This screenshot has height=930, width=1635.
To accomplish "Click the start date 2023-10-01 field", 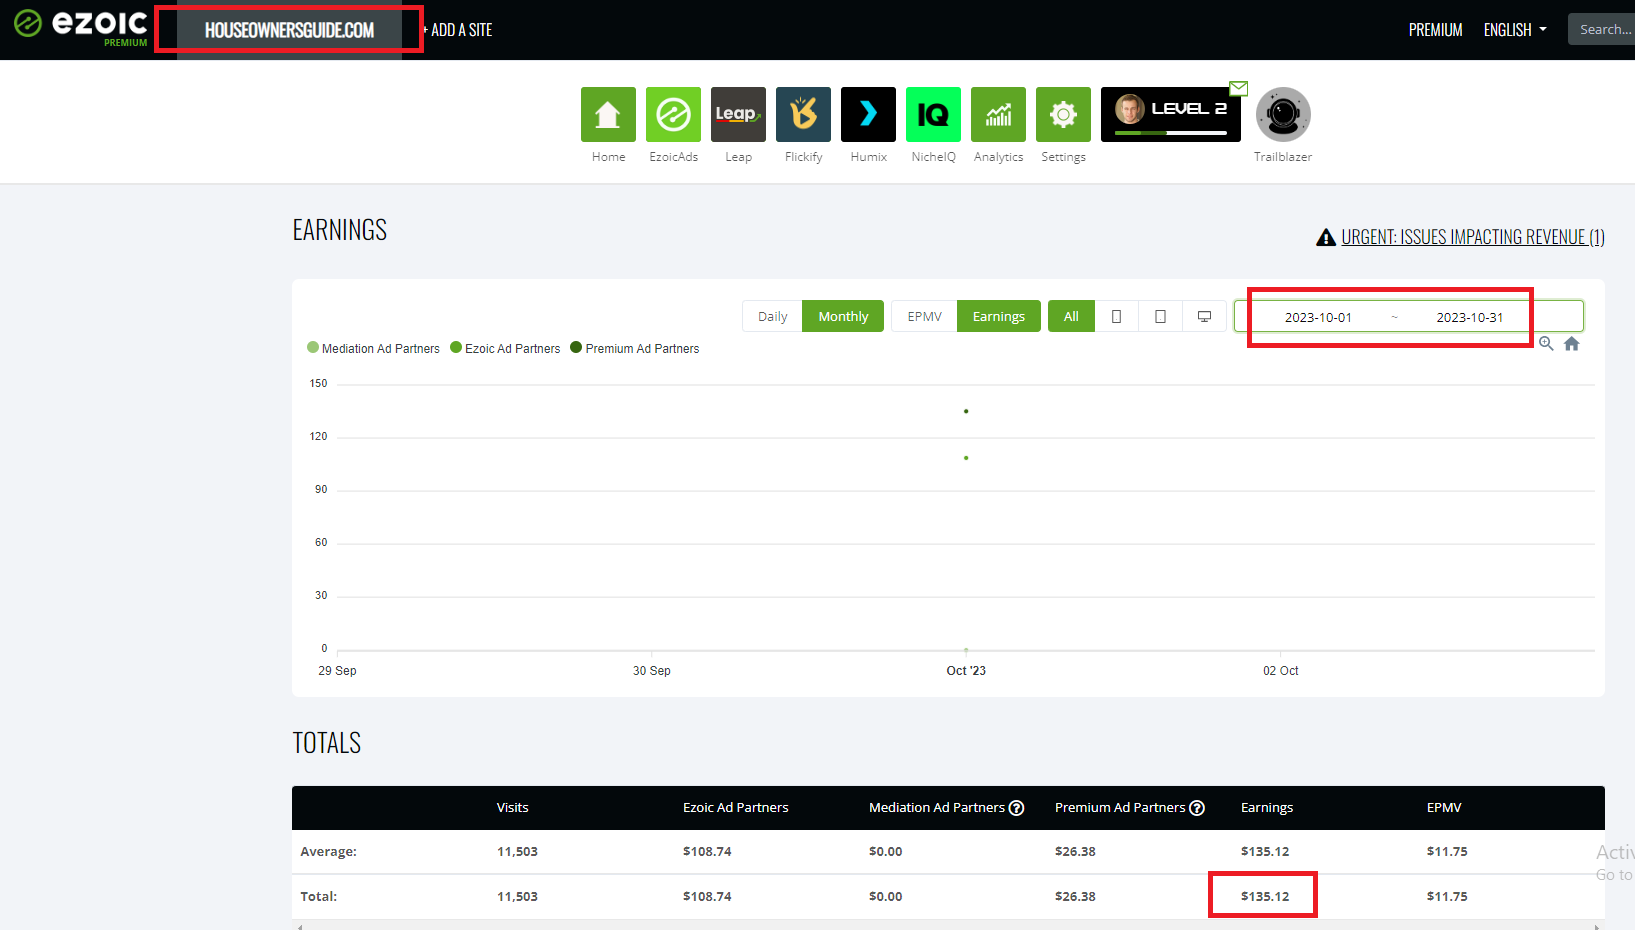I will click(1318, 317).
